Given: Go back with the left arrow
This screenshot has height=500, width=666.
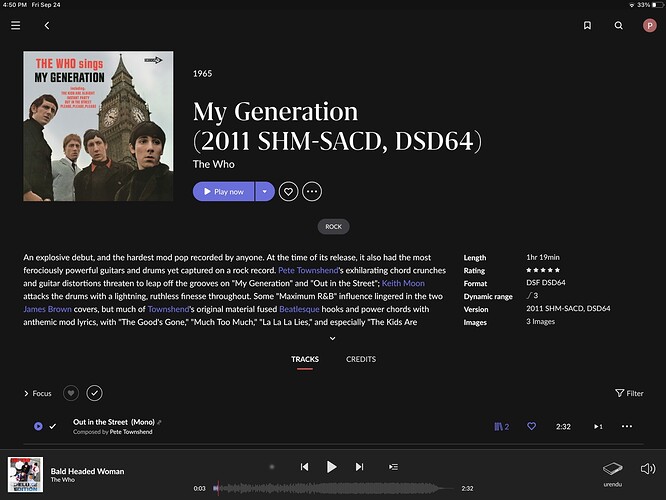Looking at the screenshot, I should 47,25.
